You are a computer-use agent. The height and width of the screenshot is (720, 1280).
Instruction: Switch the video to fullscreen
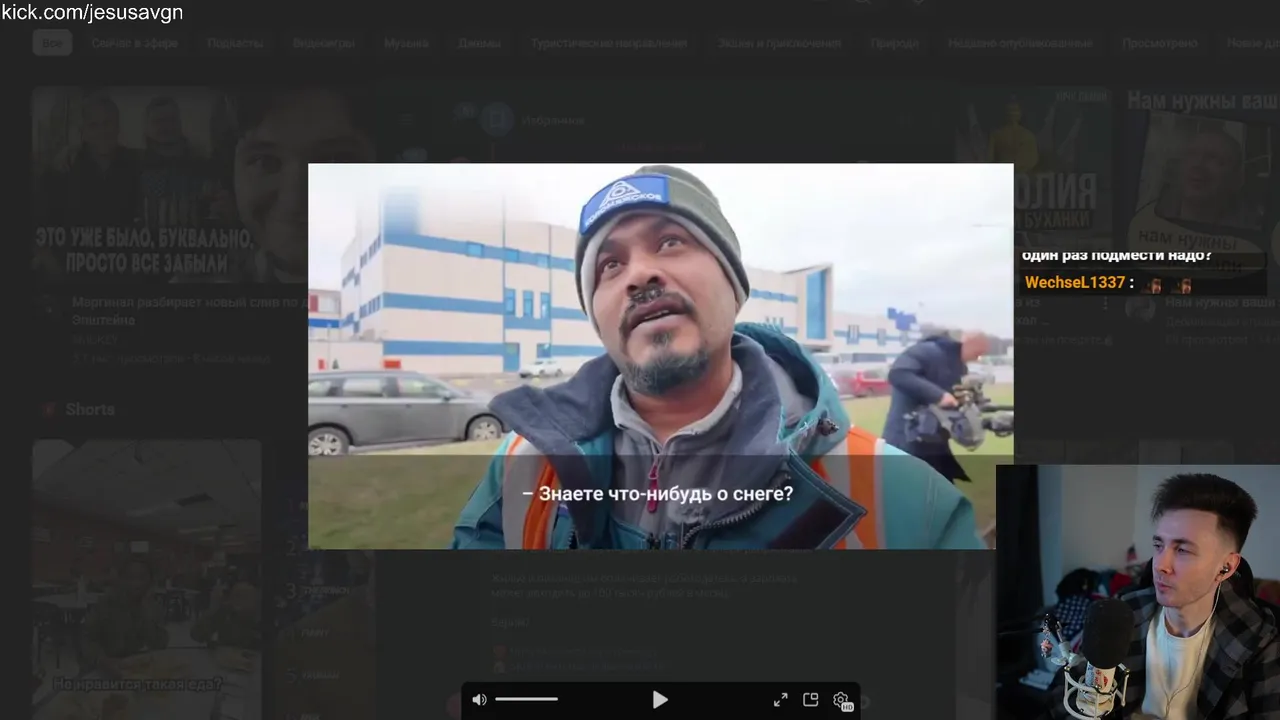point(781,700)
